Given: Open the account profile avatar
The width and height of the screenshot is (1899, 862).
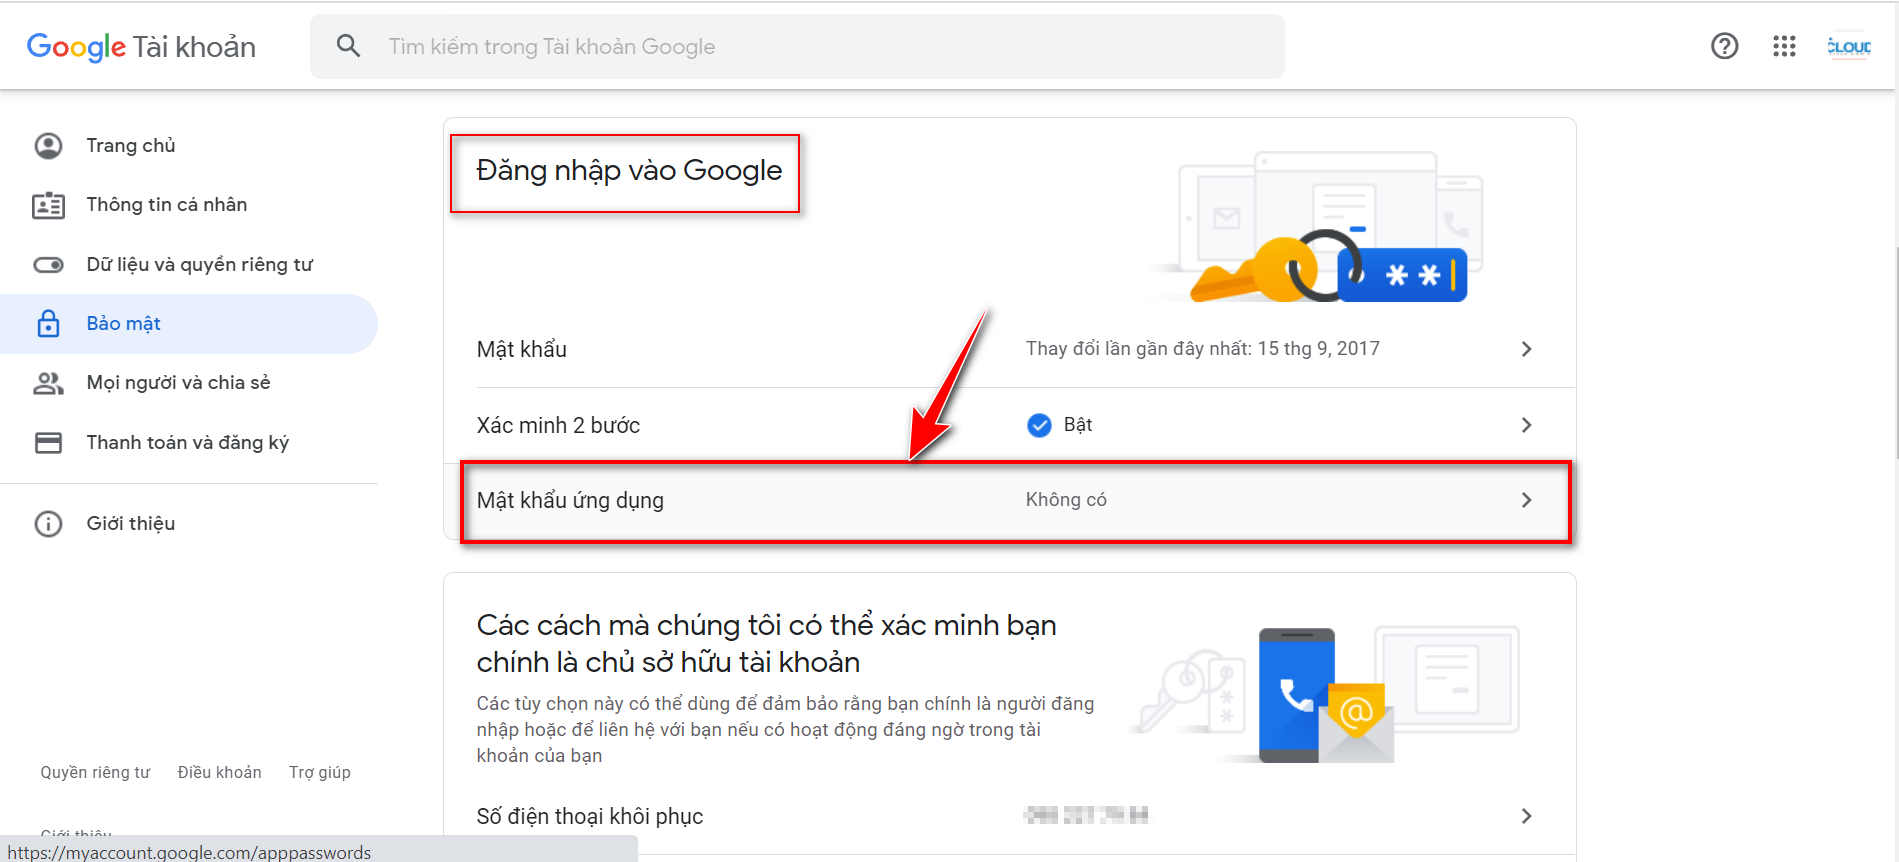Looking at the screenshot, I should (1849, 46).
